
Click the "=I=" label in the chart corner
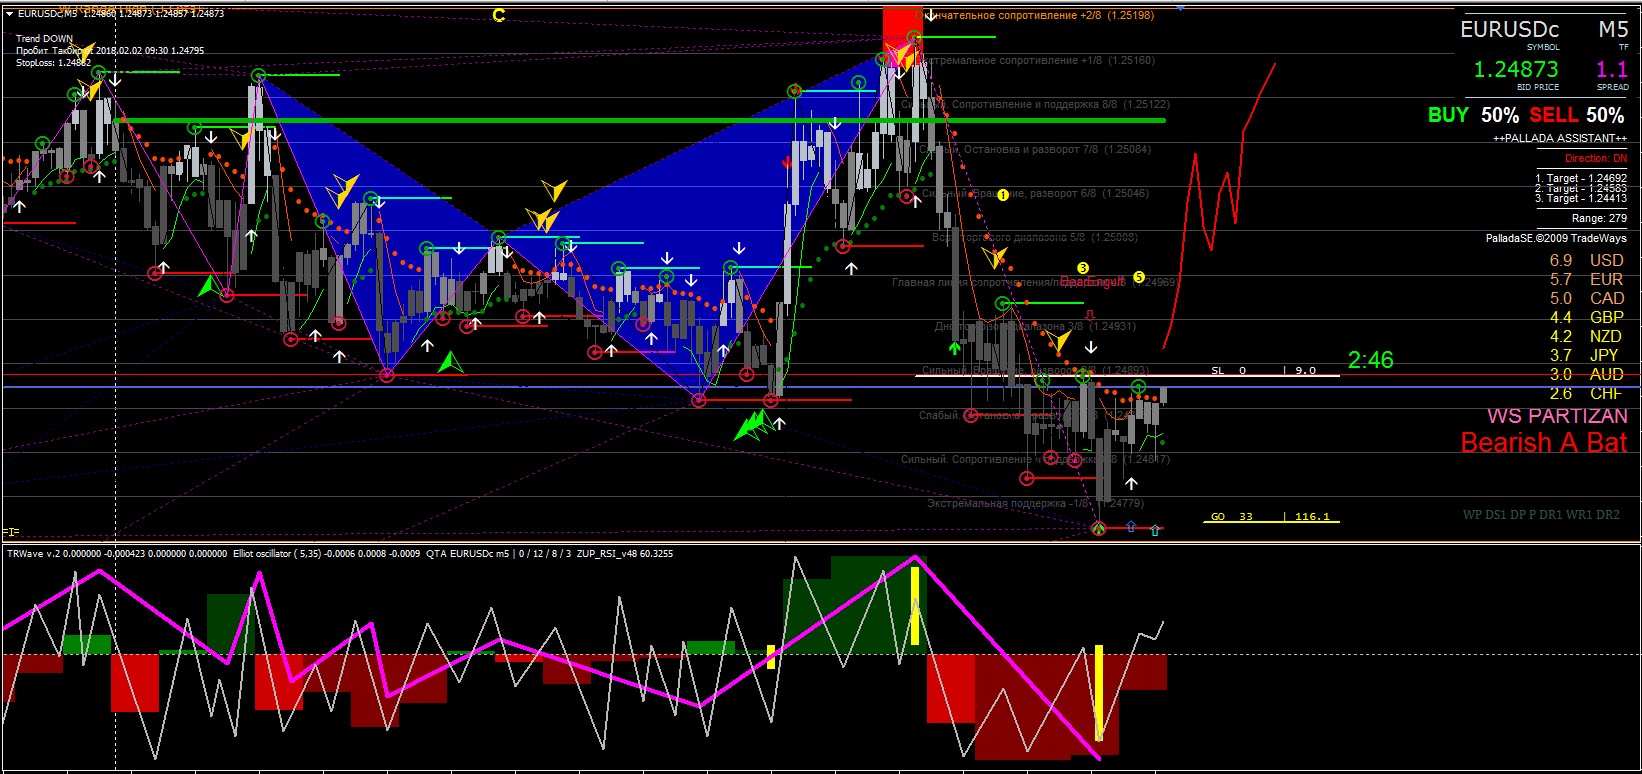[x=11, y=532]
